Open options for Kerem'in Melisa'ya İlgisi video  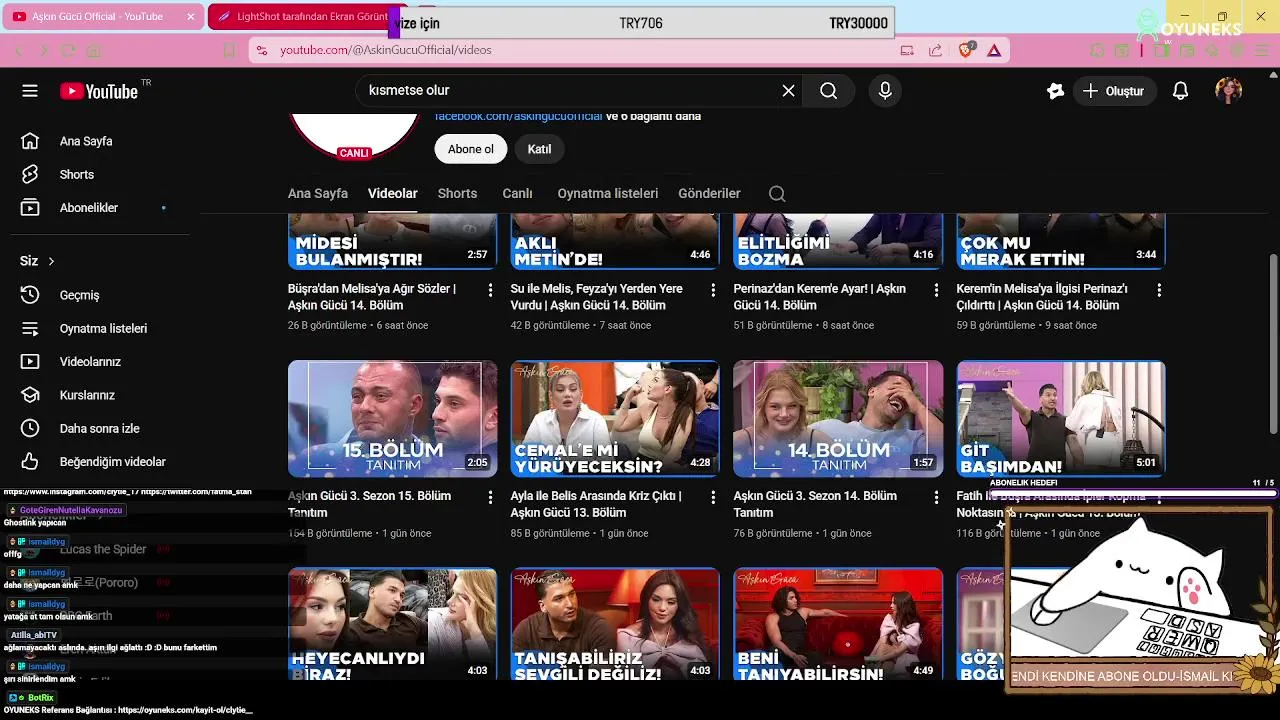1159,290
